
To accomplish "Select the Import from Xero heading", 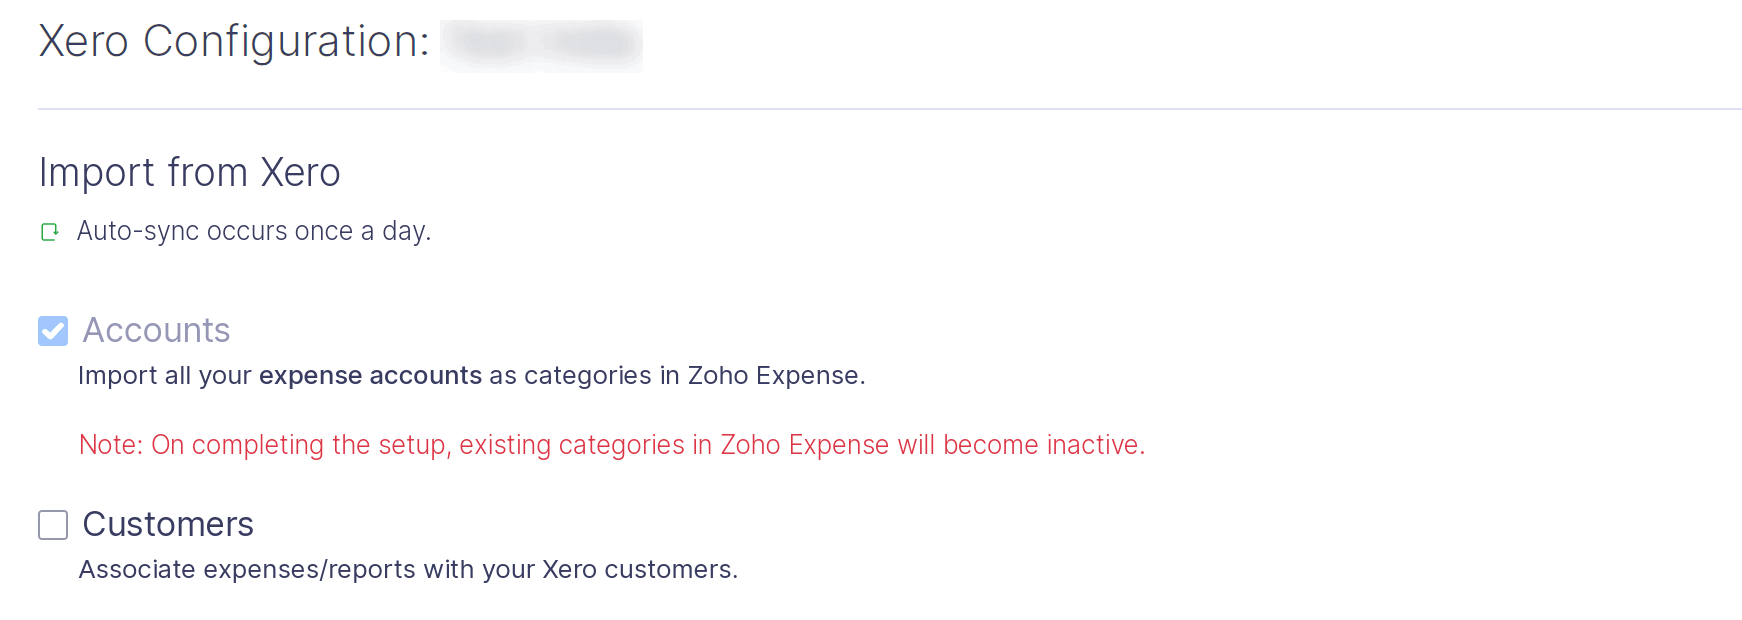I will tap(189, 172).
